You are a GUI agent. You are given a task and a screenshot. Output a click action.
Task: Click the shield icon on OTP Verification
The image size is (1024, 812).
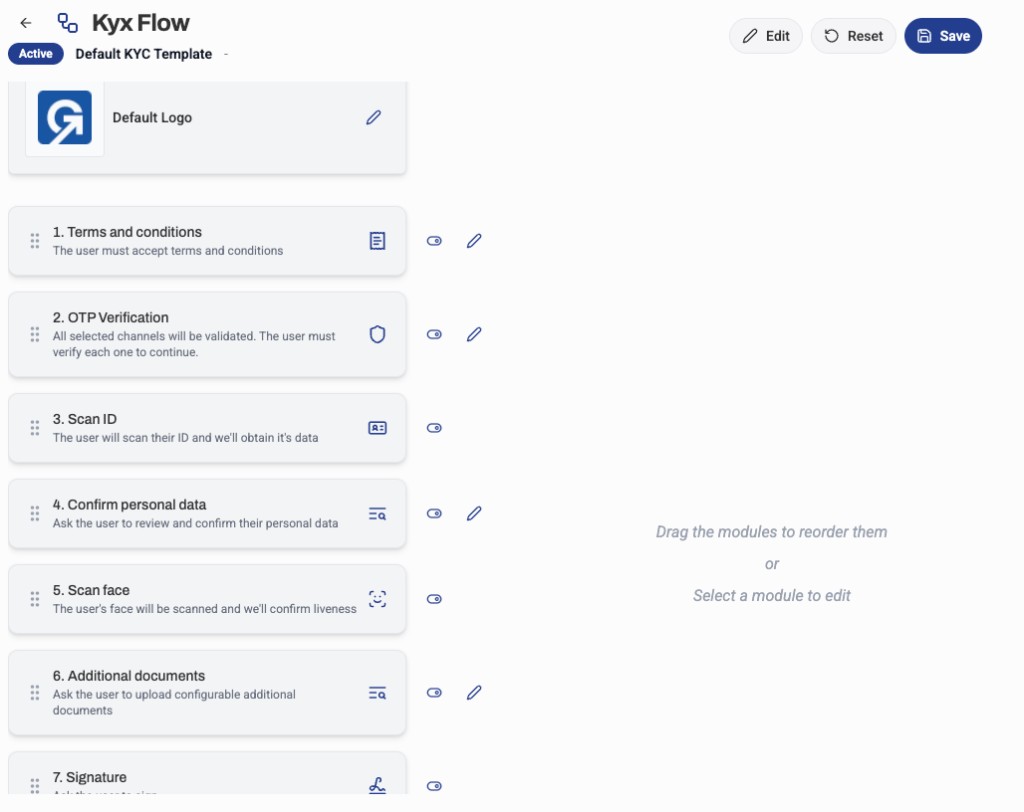pos(377,334)
